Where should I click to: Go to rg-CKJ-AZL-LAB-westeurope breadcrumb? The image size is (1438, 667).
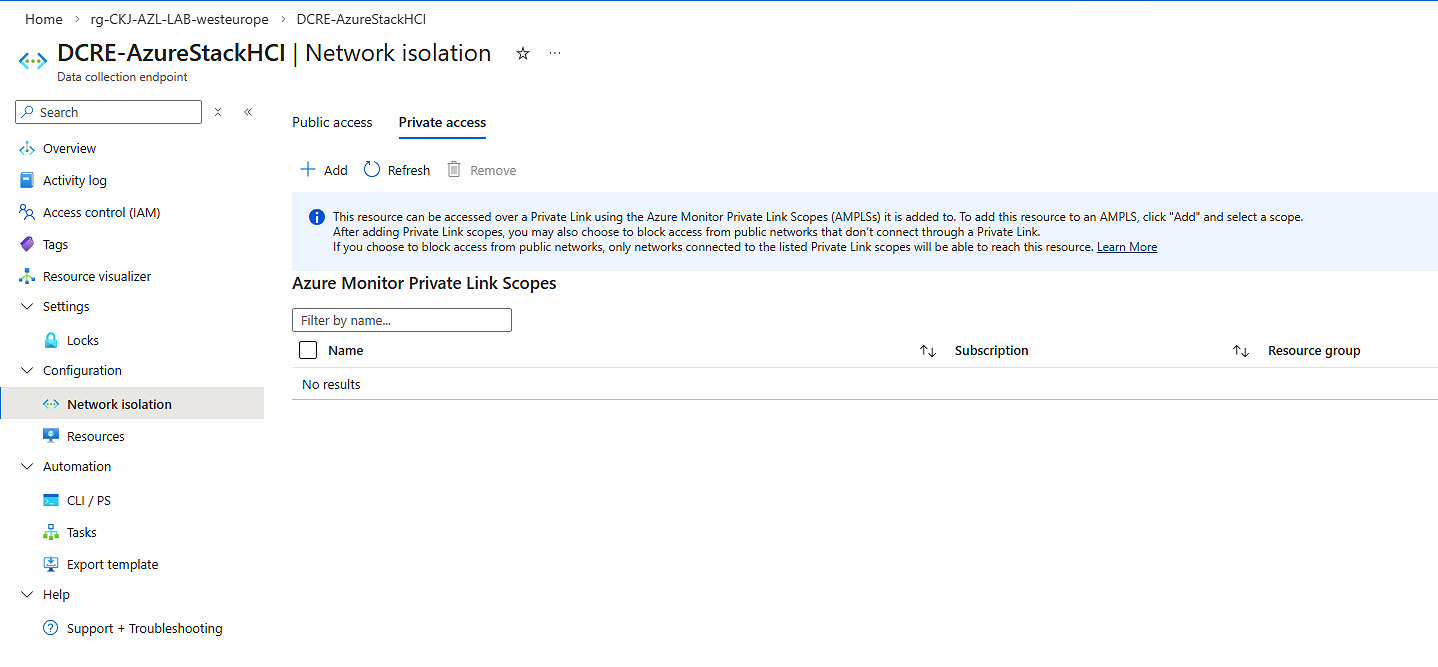pos(179,19)
